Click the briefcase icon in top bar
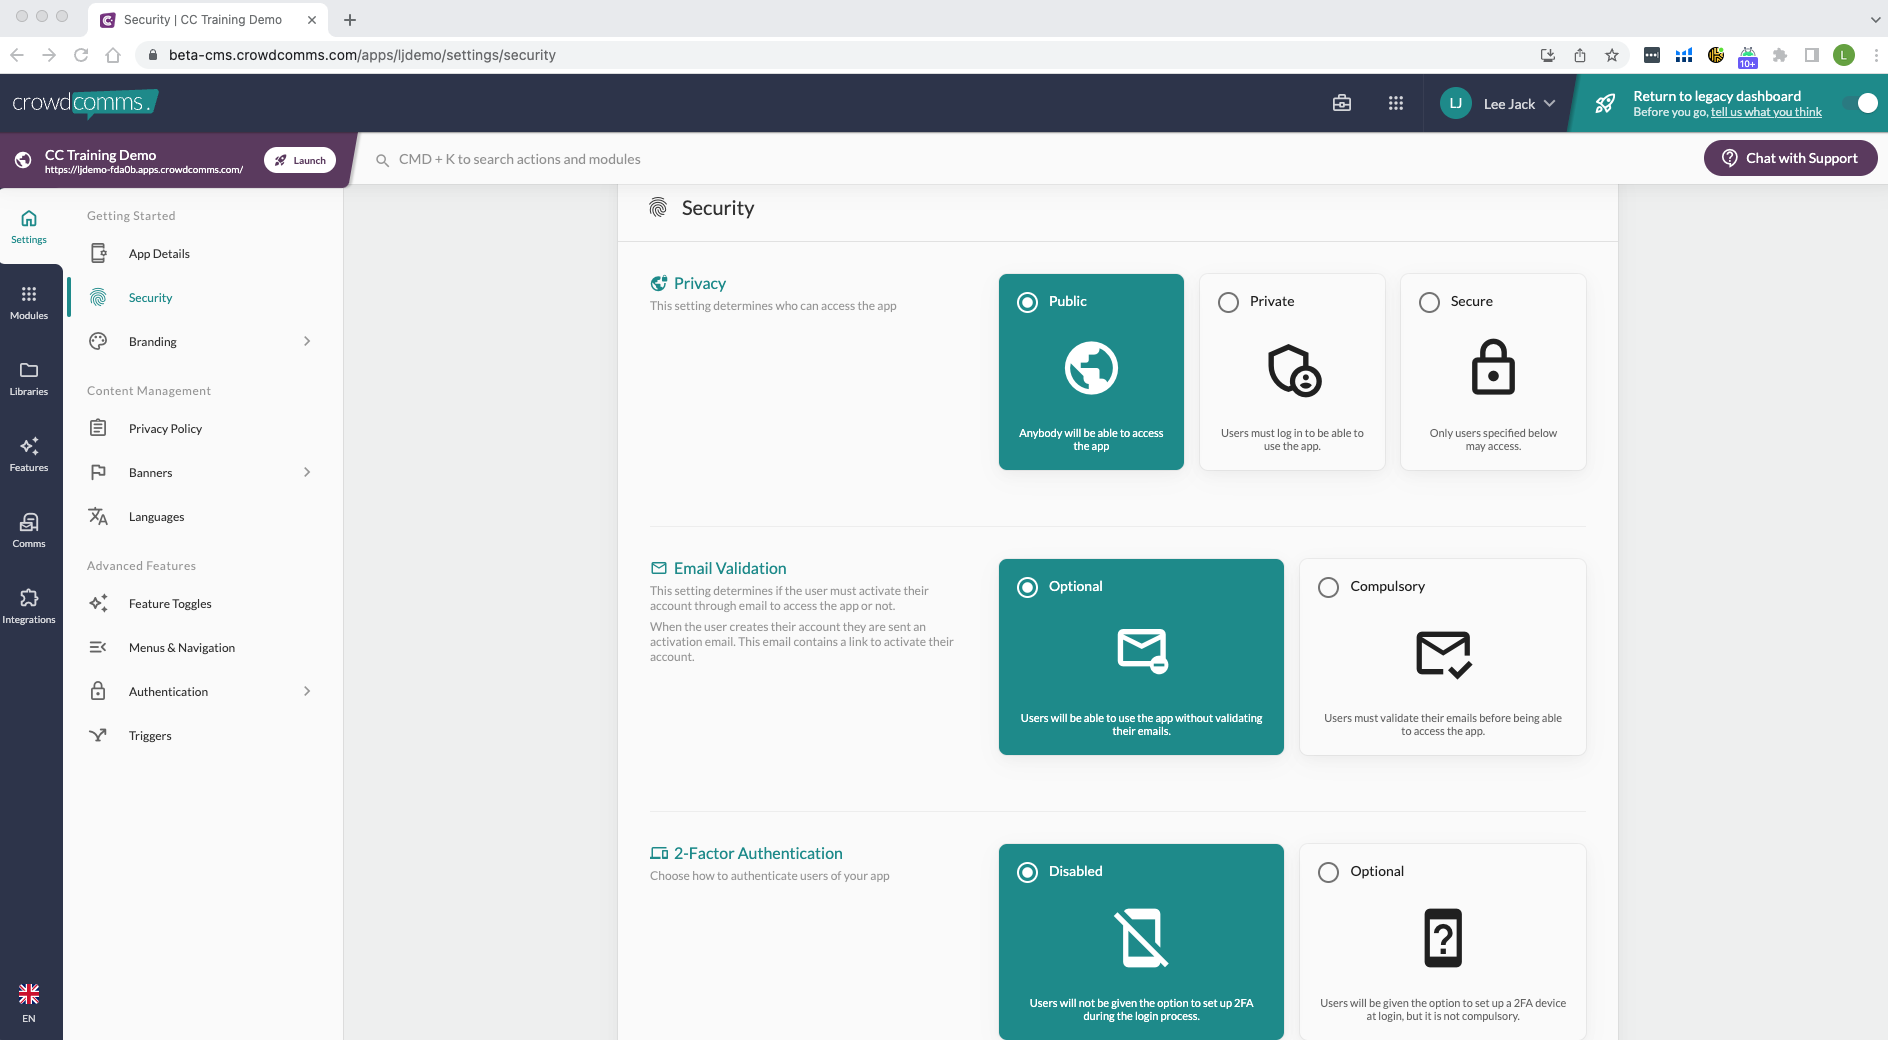 point(1342,103)
